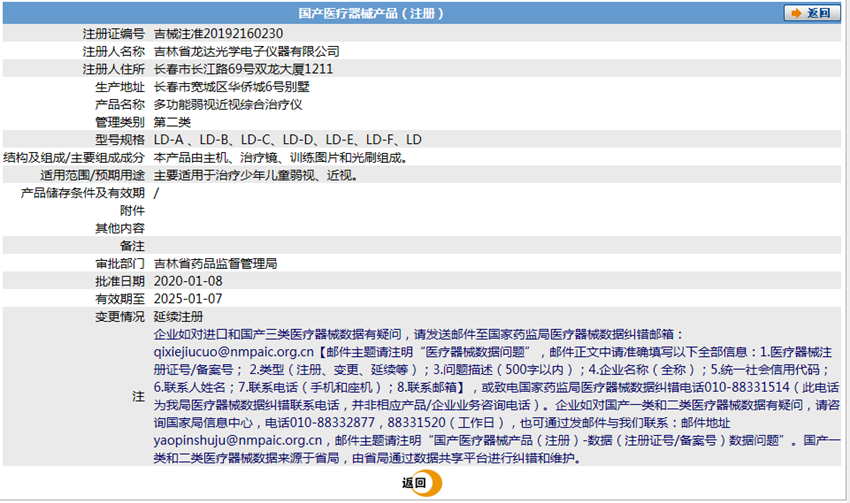This screenshot has width=850, height=503.
Task: Select the page title 国产医疗器械产品（注册）
Action: click(371, 14)
